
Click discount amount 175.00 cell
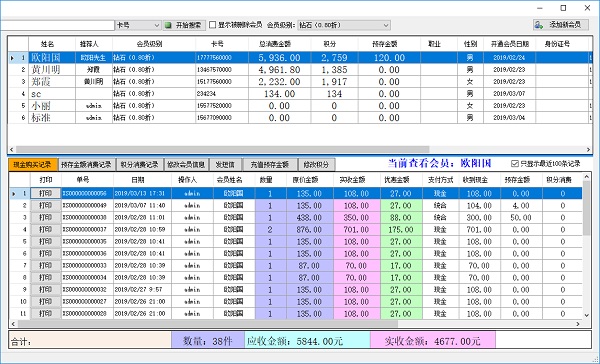point(401,230)
